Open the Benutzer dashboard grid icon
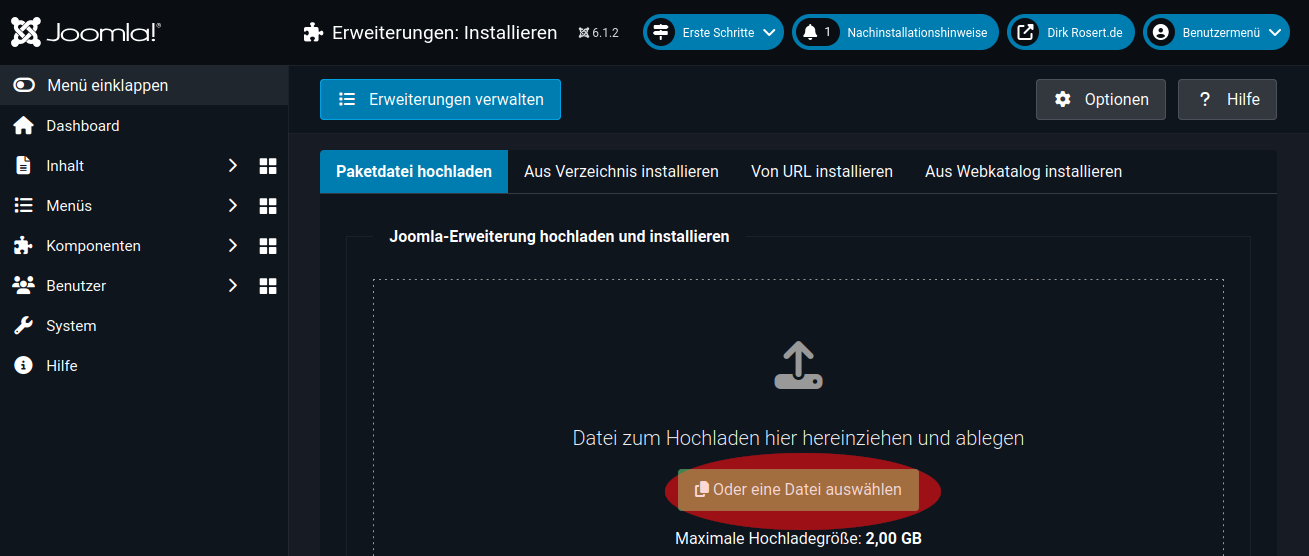 268,286
